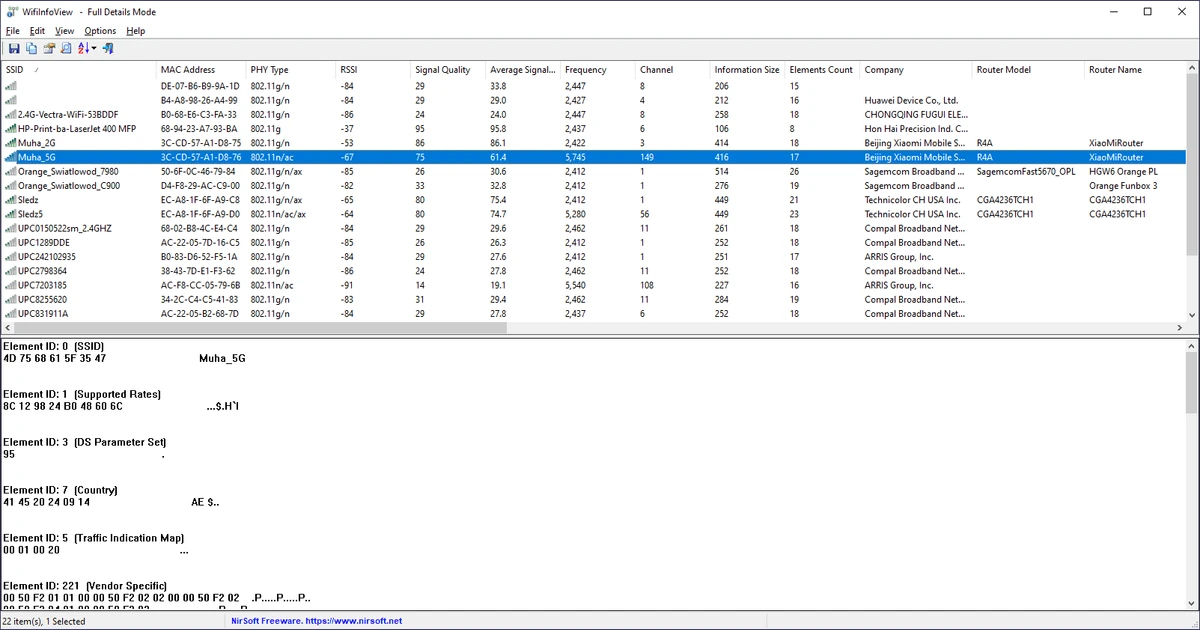Click the signal icon of the Sledz5 row
The height and width of the screenshot is (630, 1200).
10,214
